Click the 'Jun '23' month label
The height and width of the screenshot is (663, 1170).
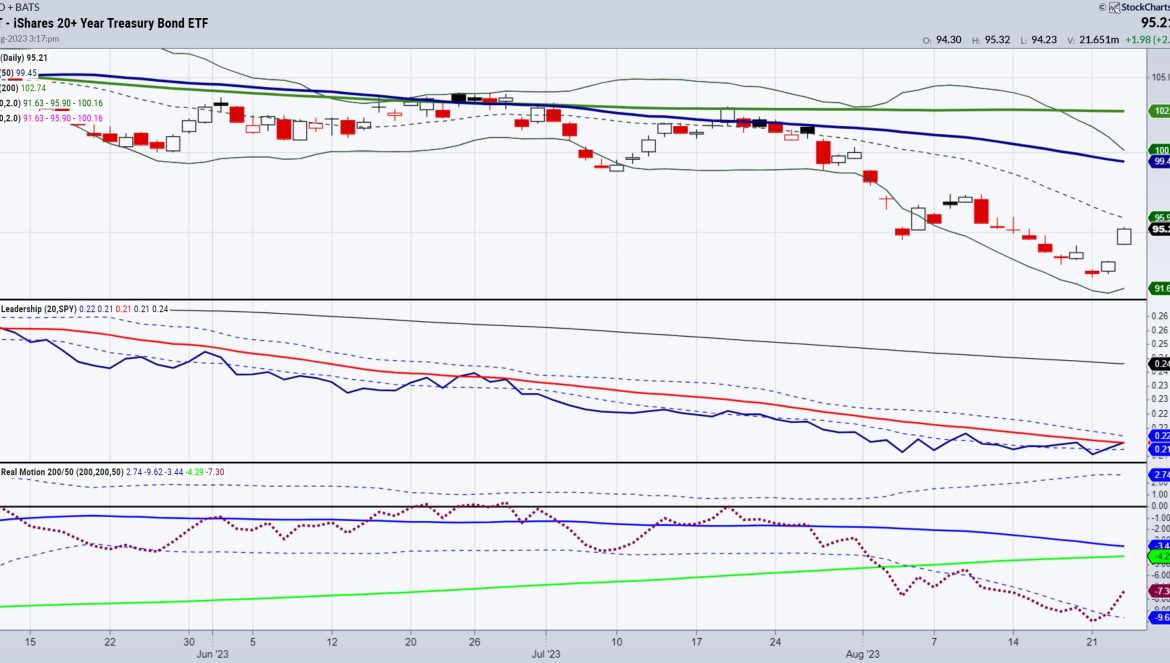pos(213,655)
